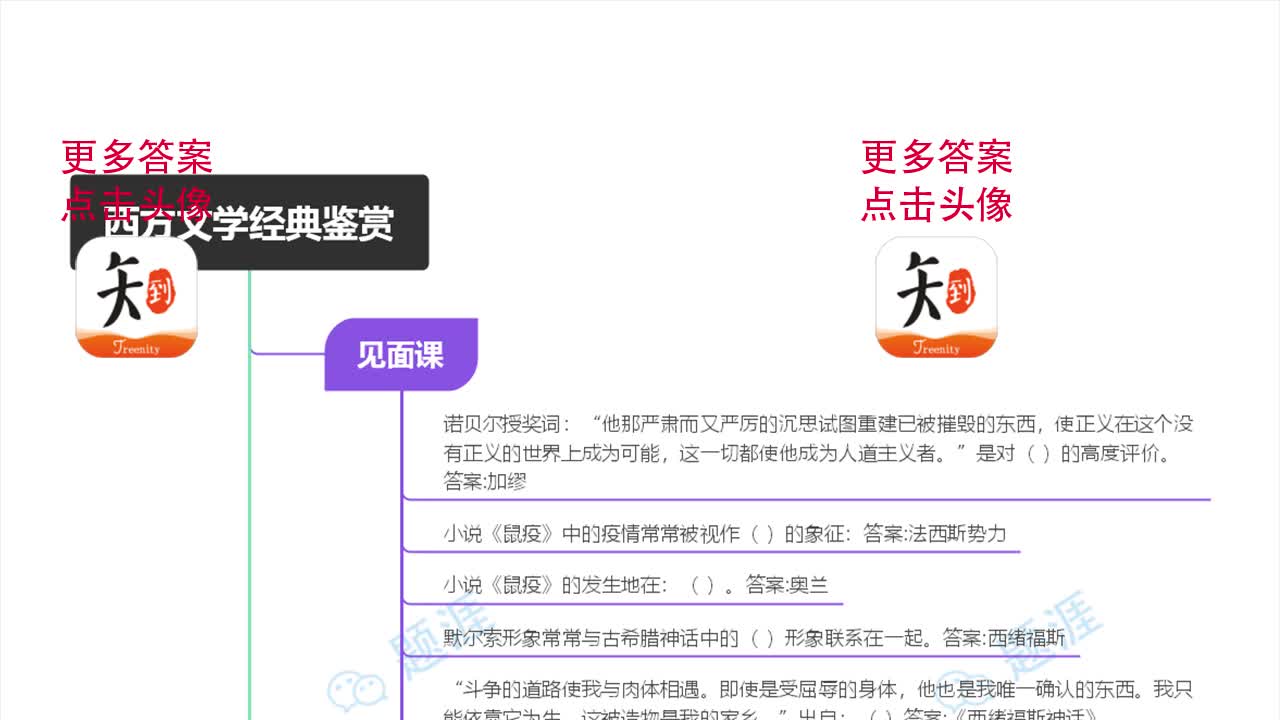Click the right-side 点击头像 red text
Viewport: 1280px width, 720px height.
(936, 204)
